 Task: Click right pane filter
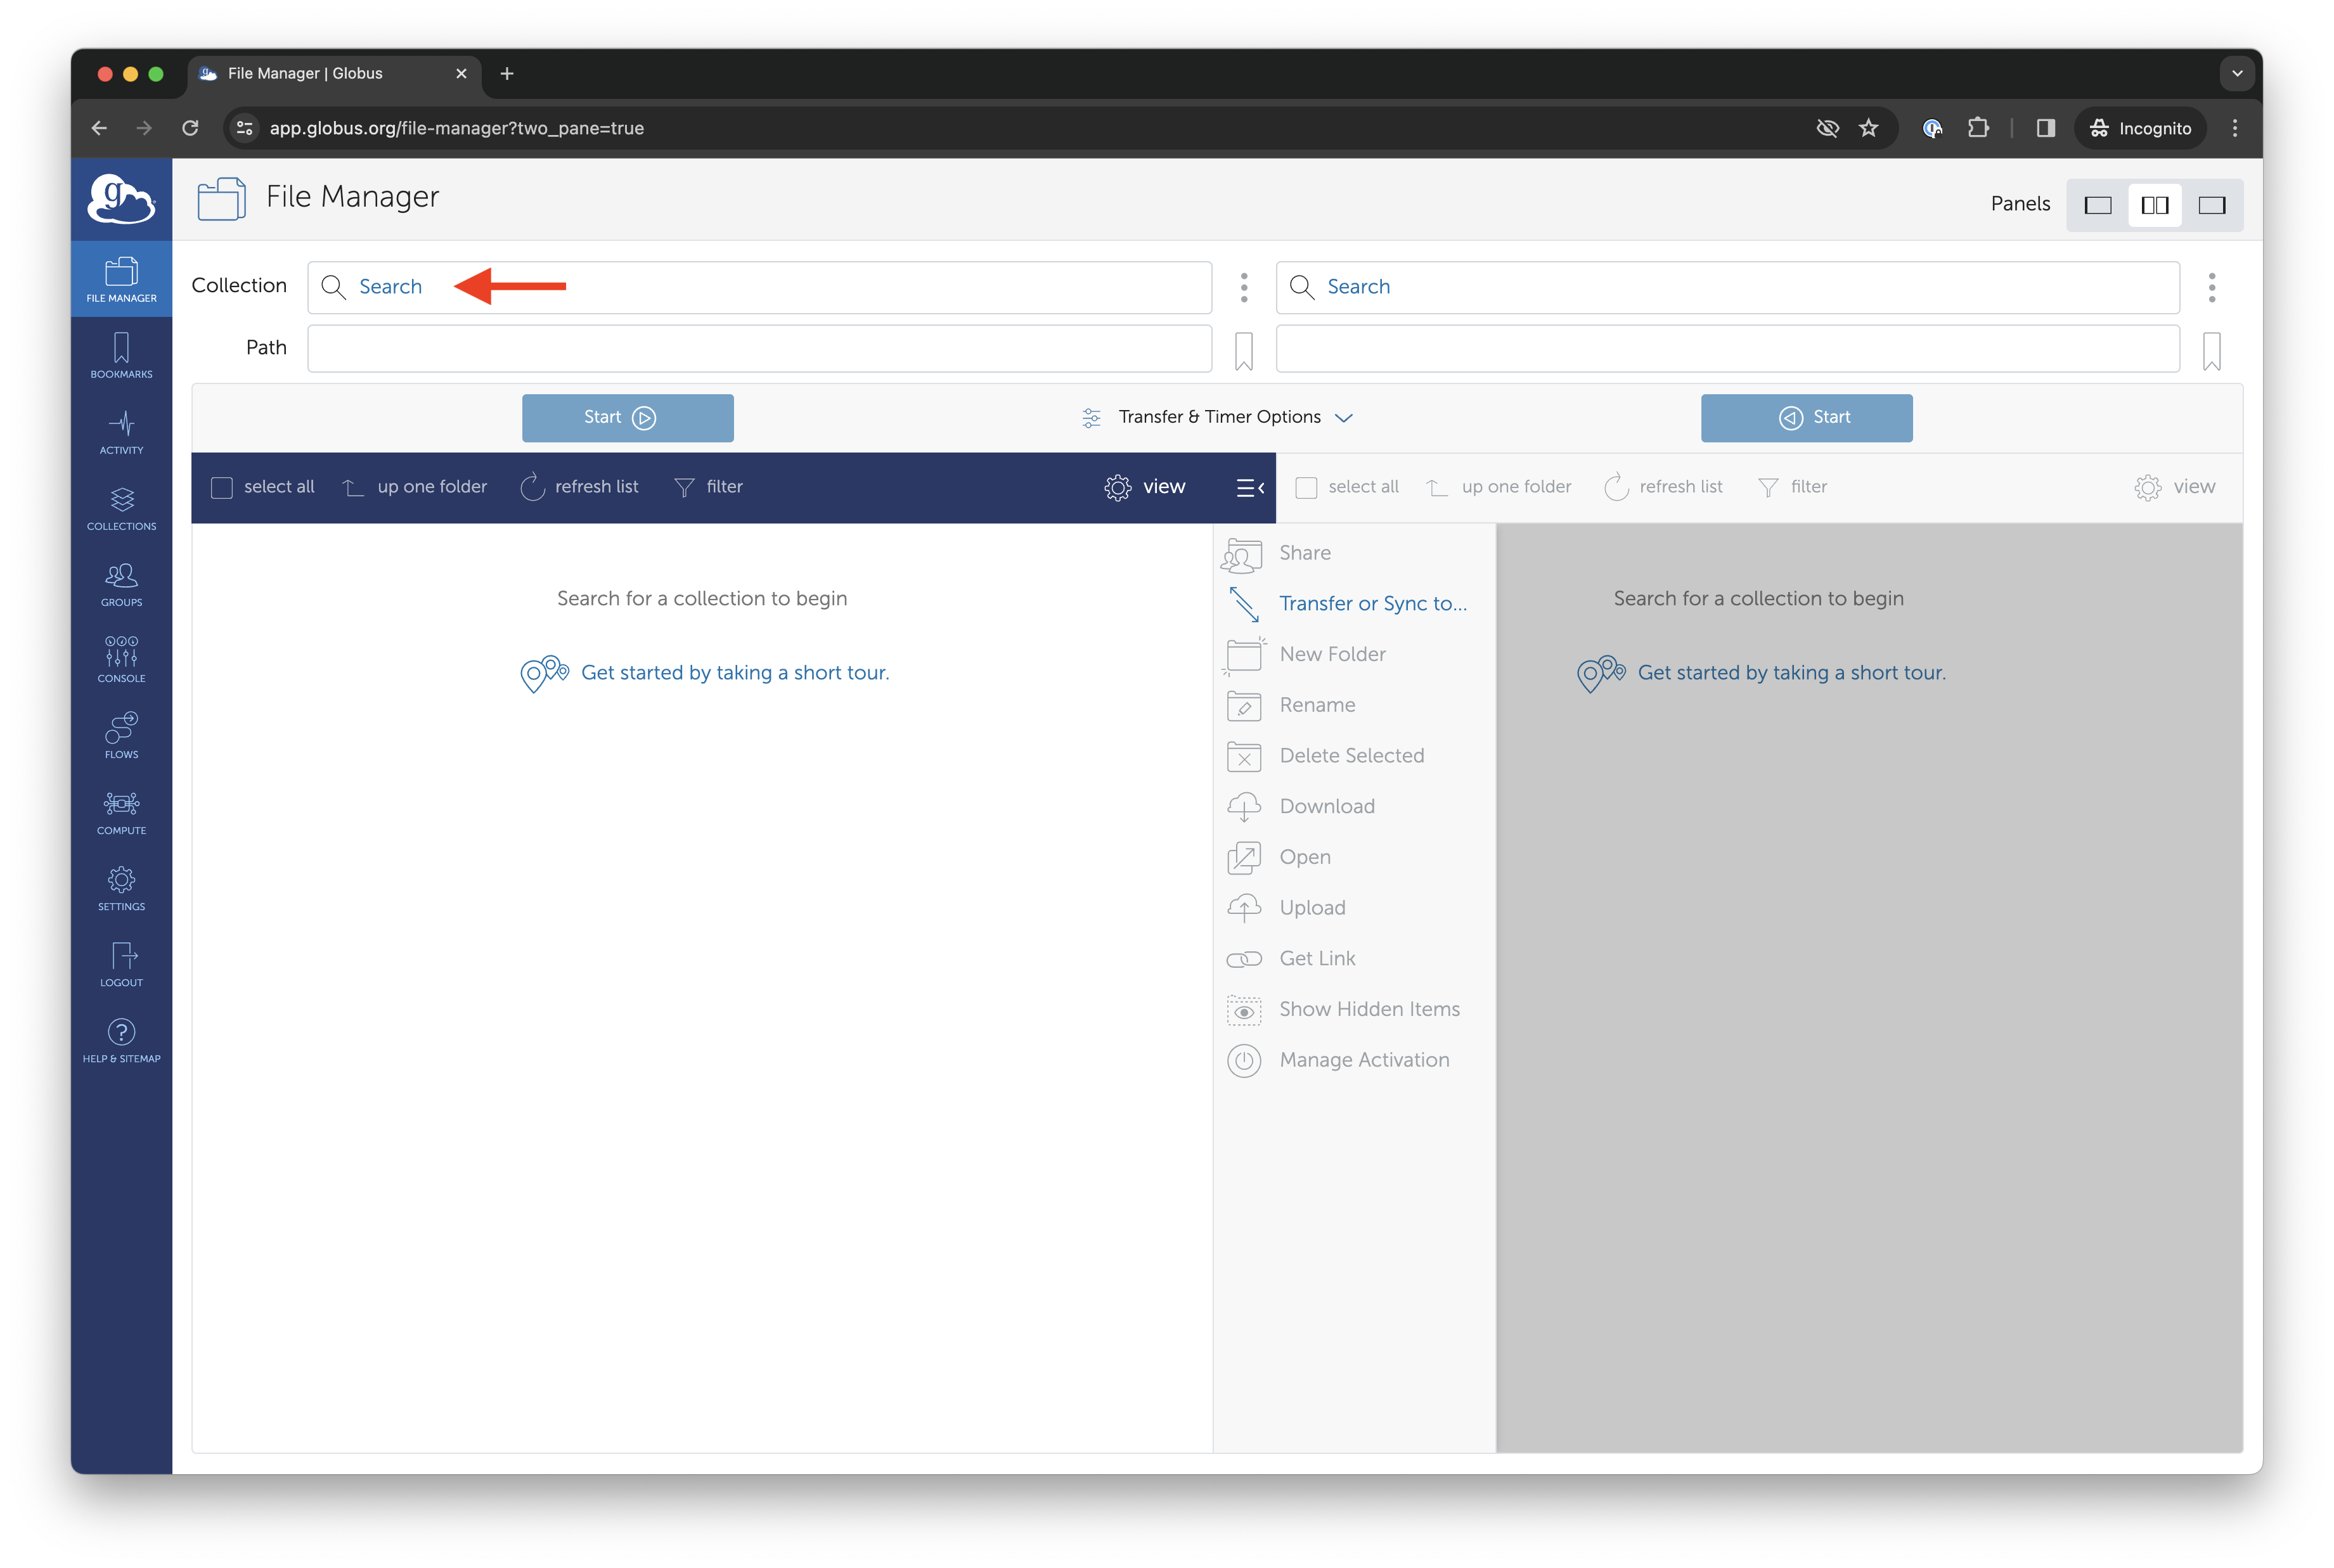click(x=1792, y=487)
